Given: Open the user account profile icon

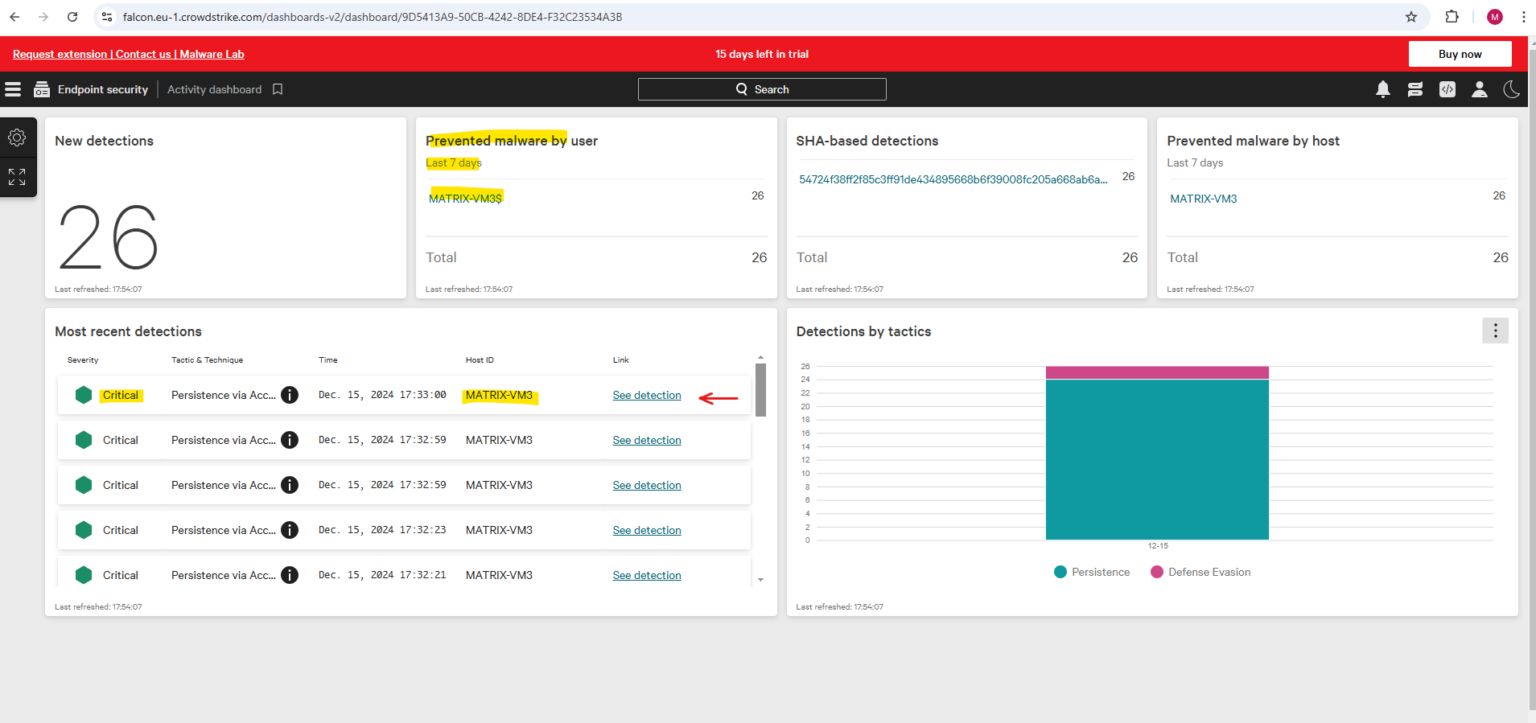Looking at the screenshot, I should pos(1479,89).
